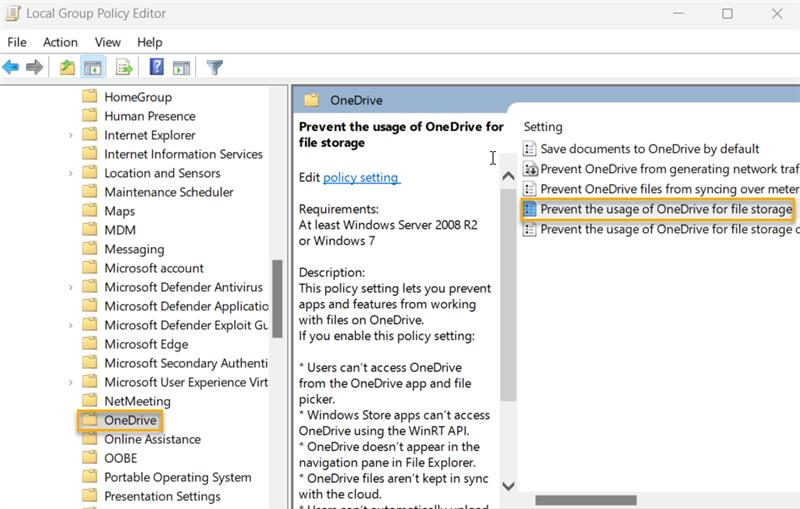Viewport: 800px width, 509px height.
Task: Toggle the show/hide action pane icon
Action: pos(181,67)
